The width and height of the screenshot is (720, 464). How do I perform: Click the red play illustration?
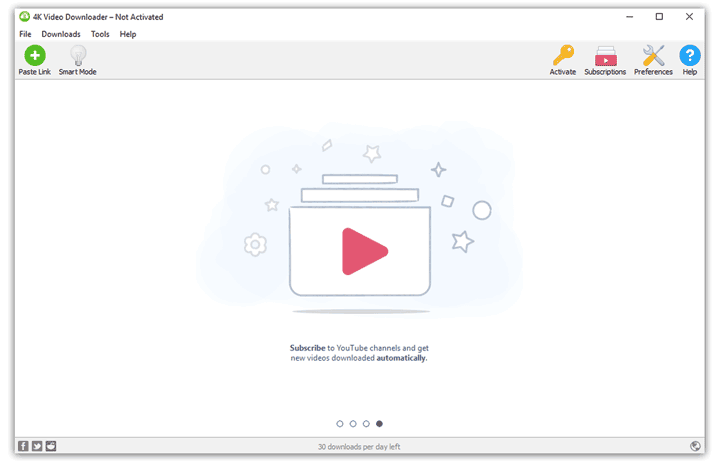point(365,251)
